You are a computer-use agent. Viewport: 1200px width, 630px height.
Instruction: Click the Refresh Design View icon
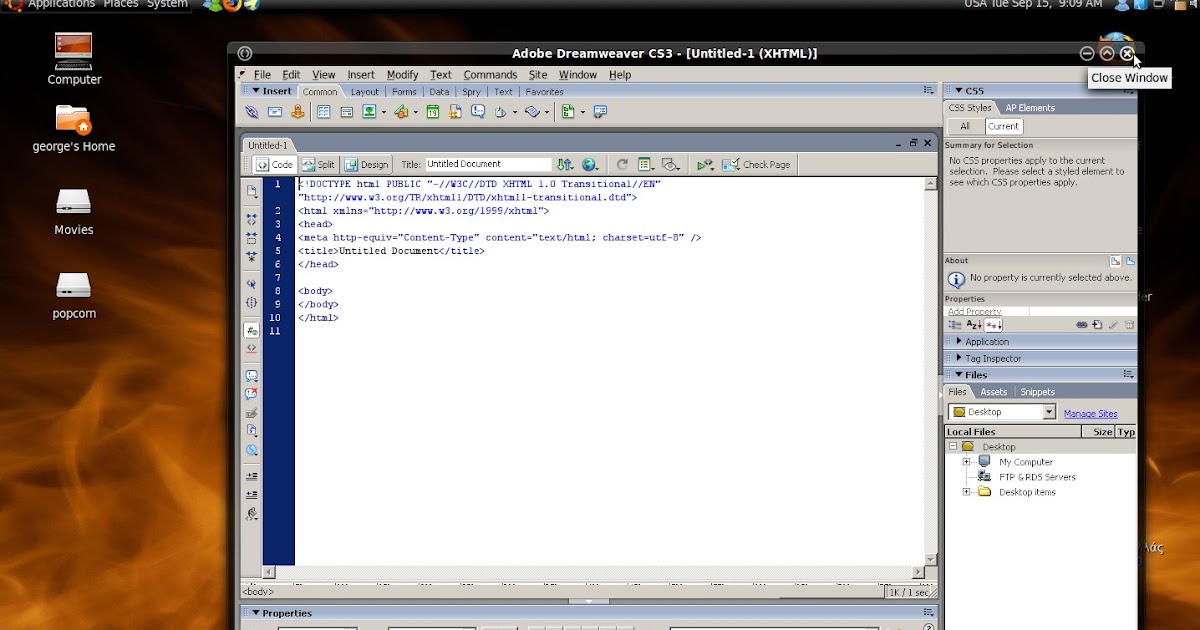tap(622, 164)
